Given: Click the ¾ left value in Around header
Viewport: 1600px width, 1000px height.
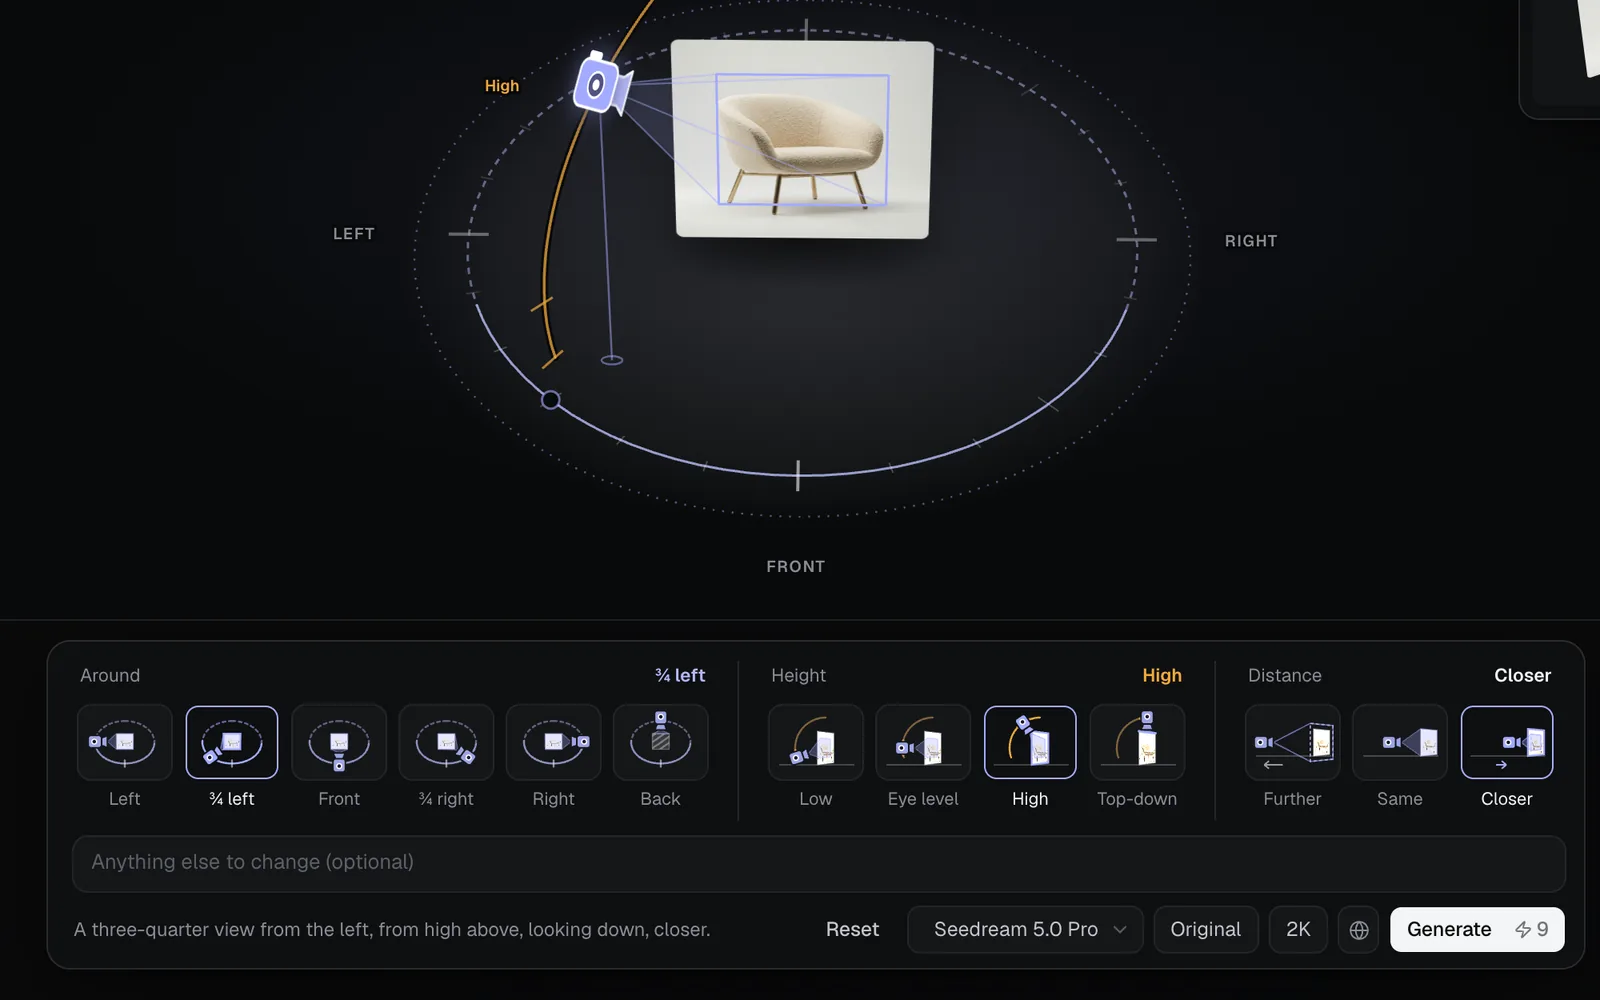Looking at the screenshot, I should tap(680, 676).
